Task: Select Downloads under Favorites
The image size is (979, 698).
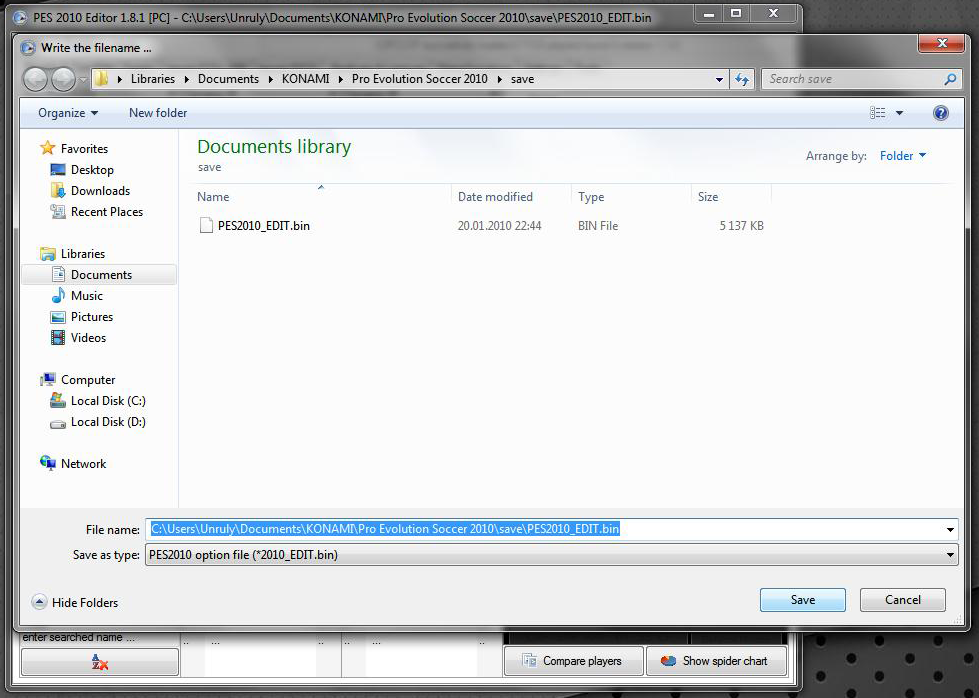Action: point(100,191)
